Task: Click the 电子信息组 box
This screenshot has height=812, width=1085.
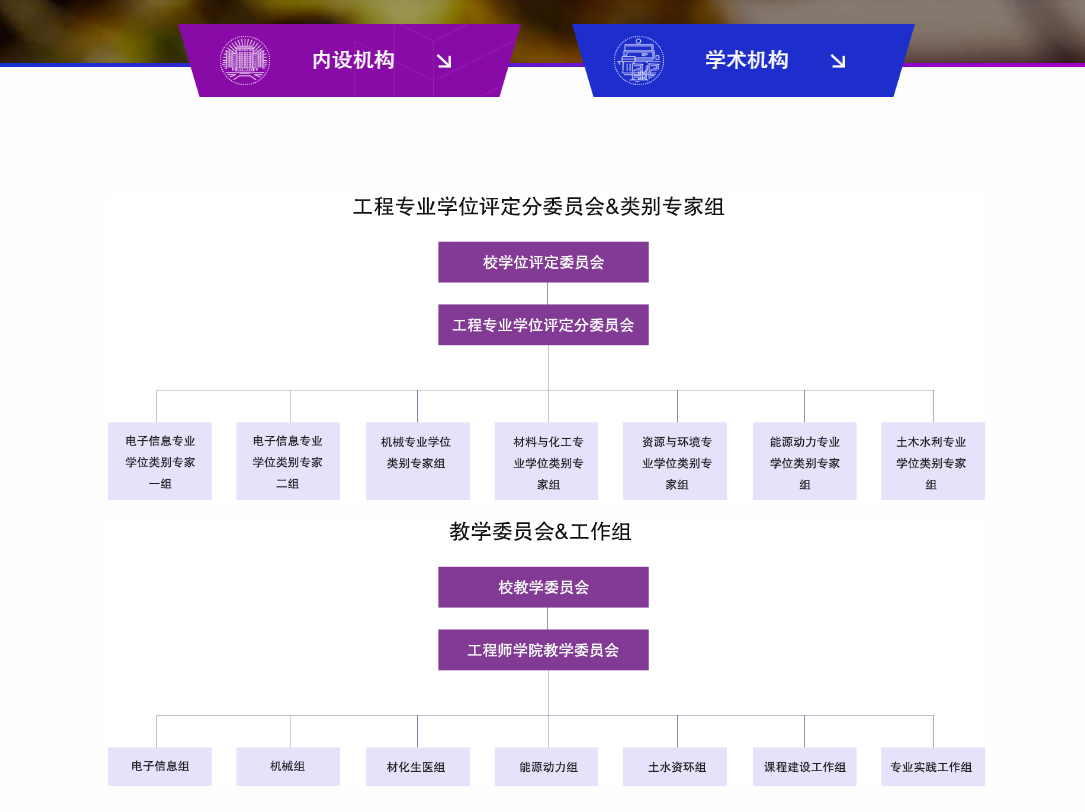Action: (x=160, y=766)
